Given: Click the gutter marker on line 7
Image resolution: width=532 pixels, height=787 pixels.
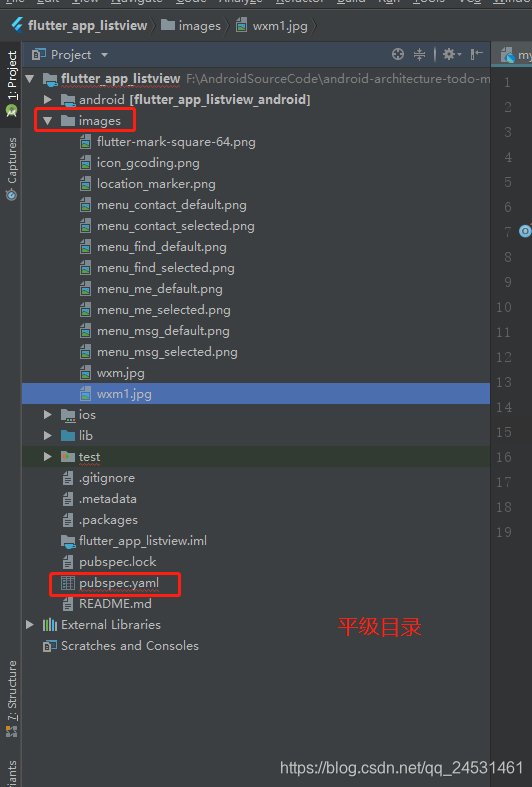Looking at the screenshot, I should tap(525, 231).
